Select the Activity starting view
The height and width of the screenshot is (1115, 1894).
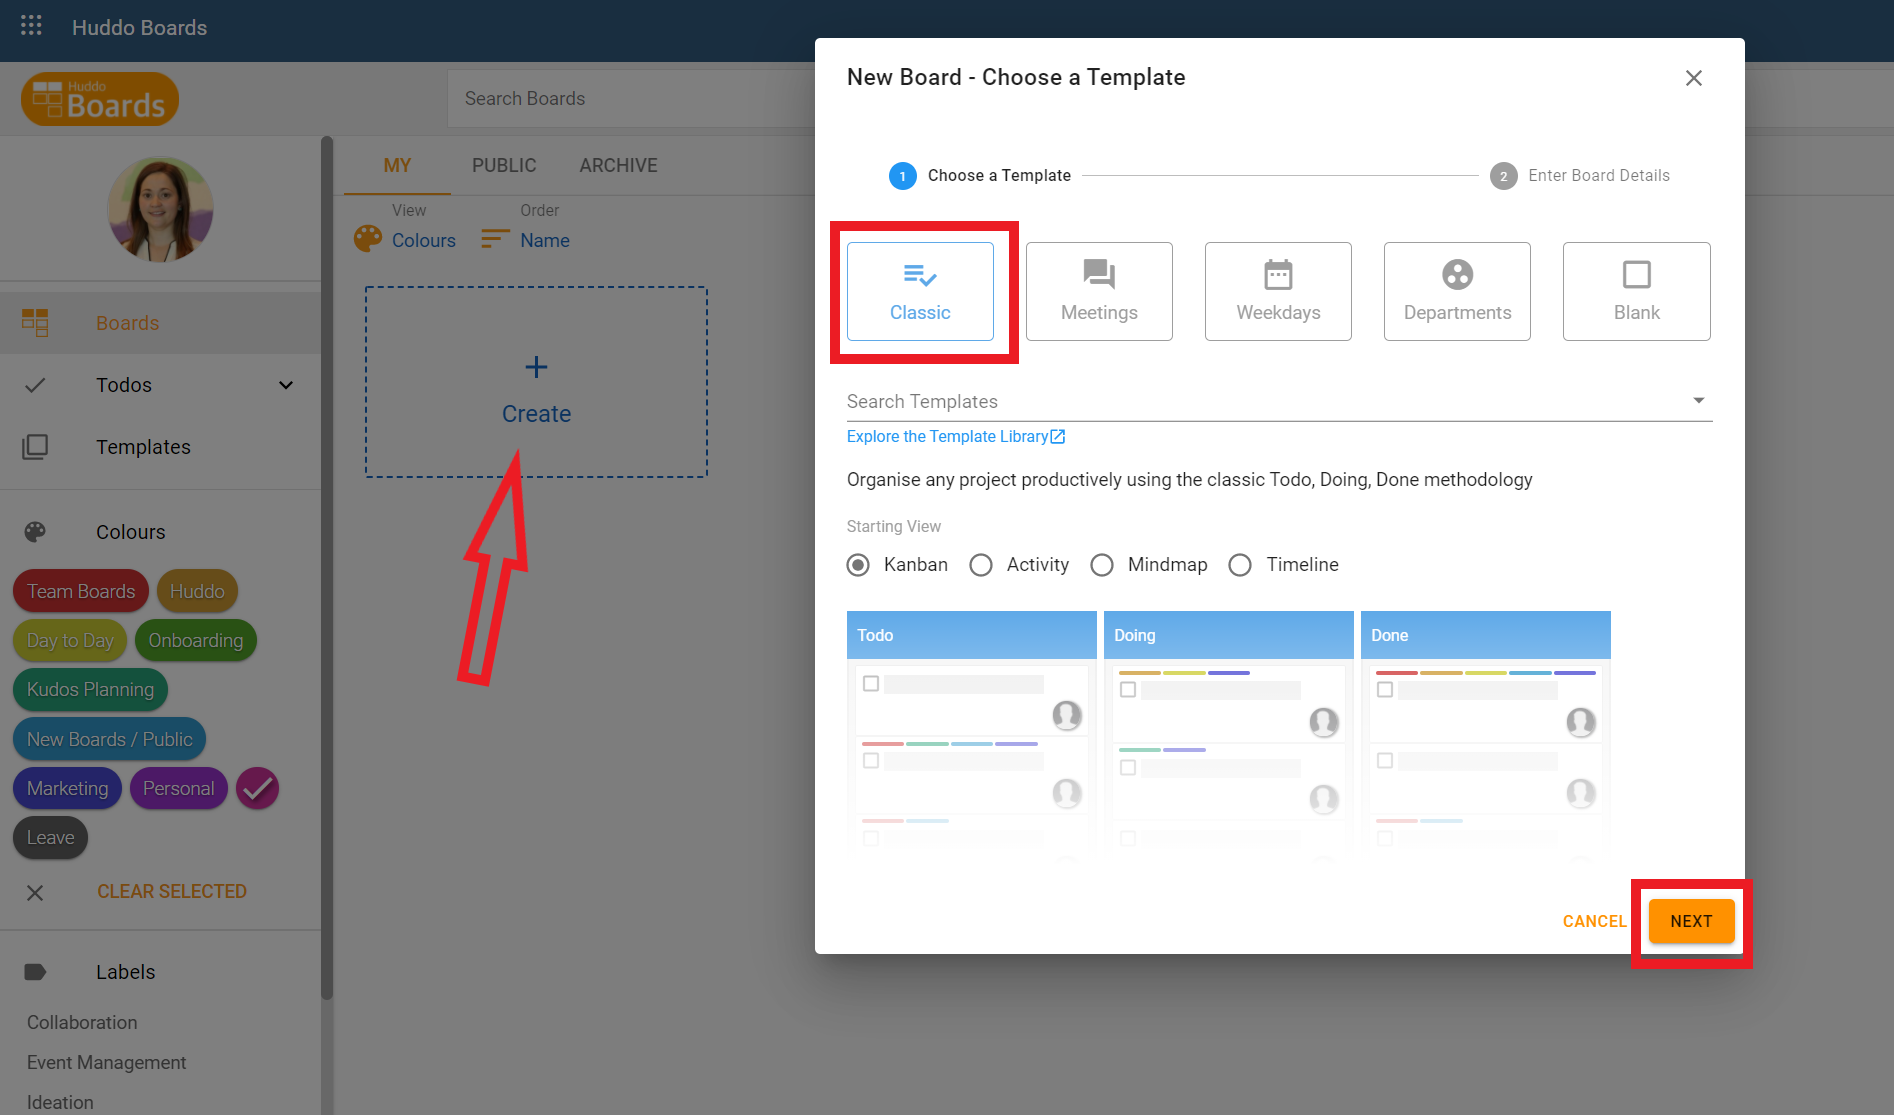[981, 565]
